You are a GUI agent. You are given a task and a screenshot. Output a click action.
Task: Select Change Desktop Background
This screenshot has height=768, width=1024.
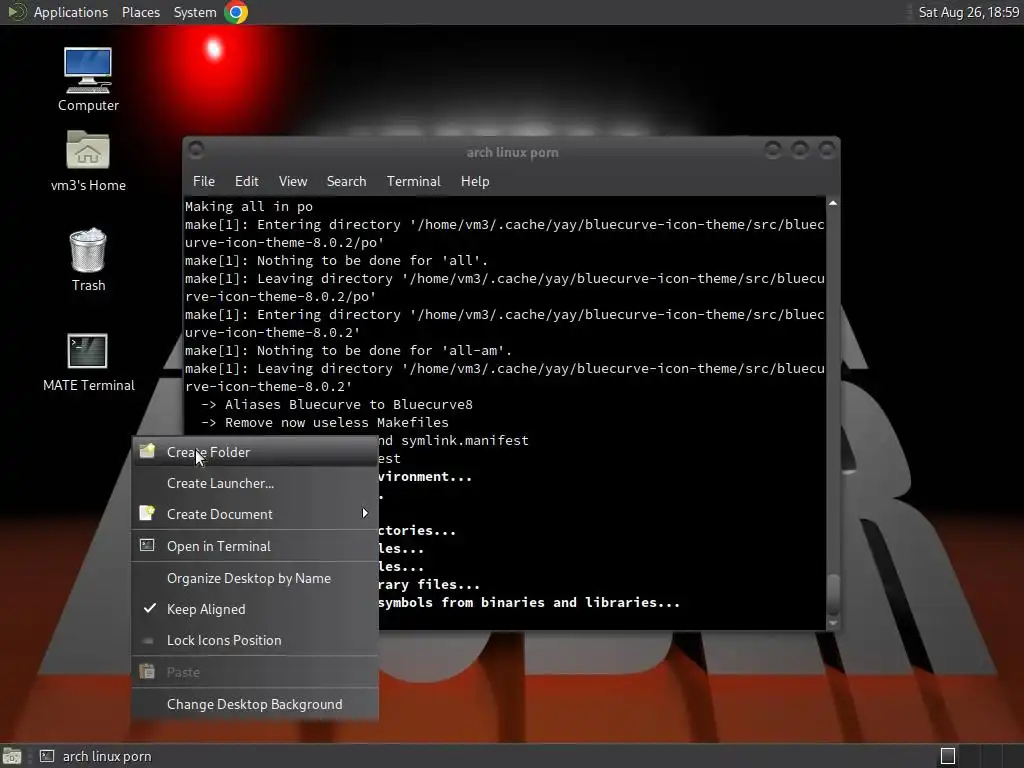pyautogui.click(x=255, y=704)
